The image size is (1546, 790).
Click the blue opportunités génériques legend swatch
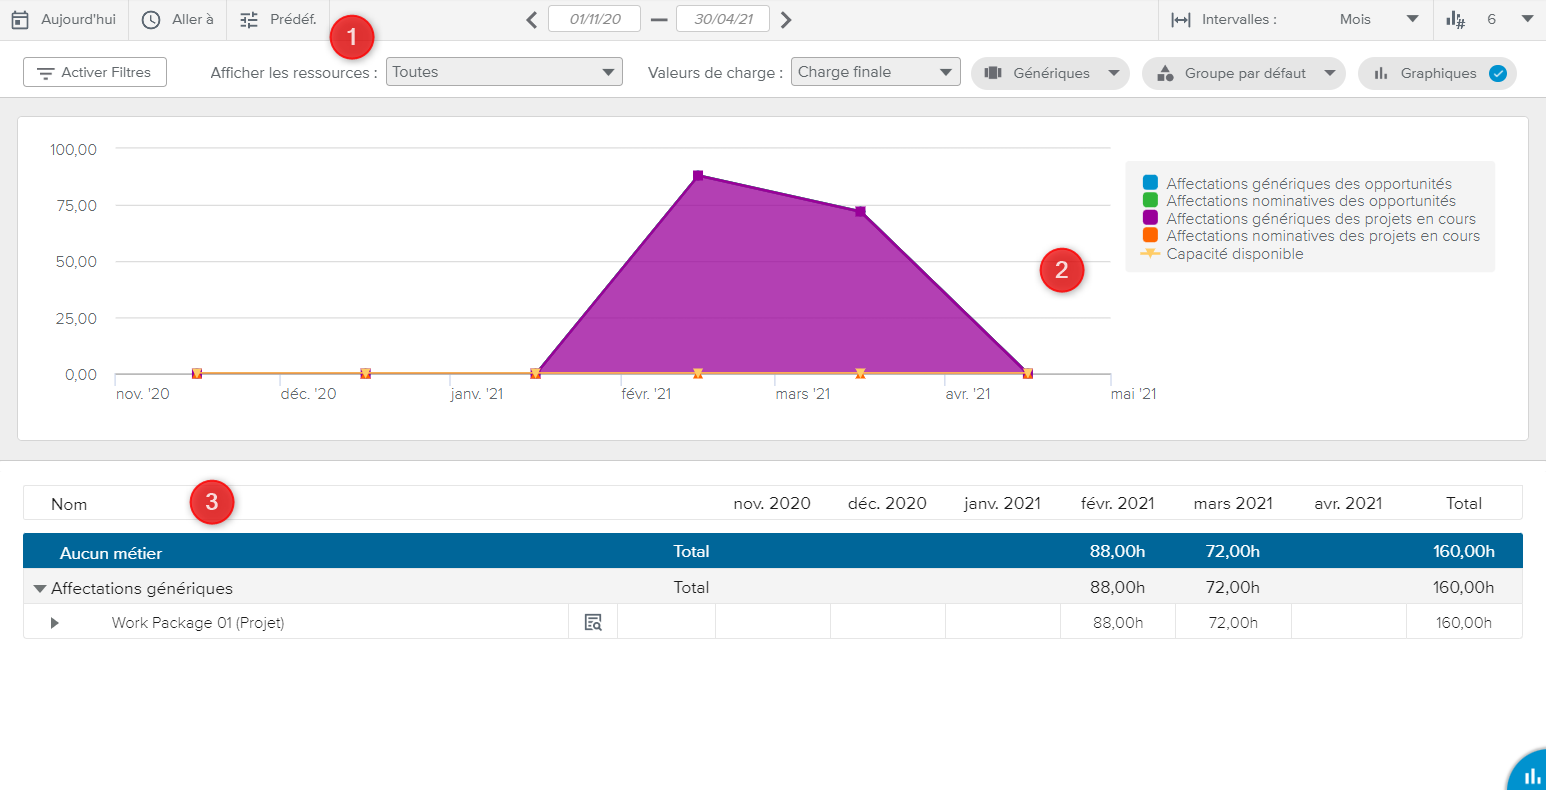pos(1150,183)
